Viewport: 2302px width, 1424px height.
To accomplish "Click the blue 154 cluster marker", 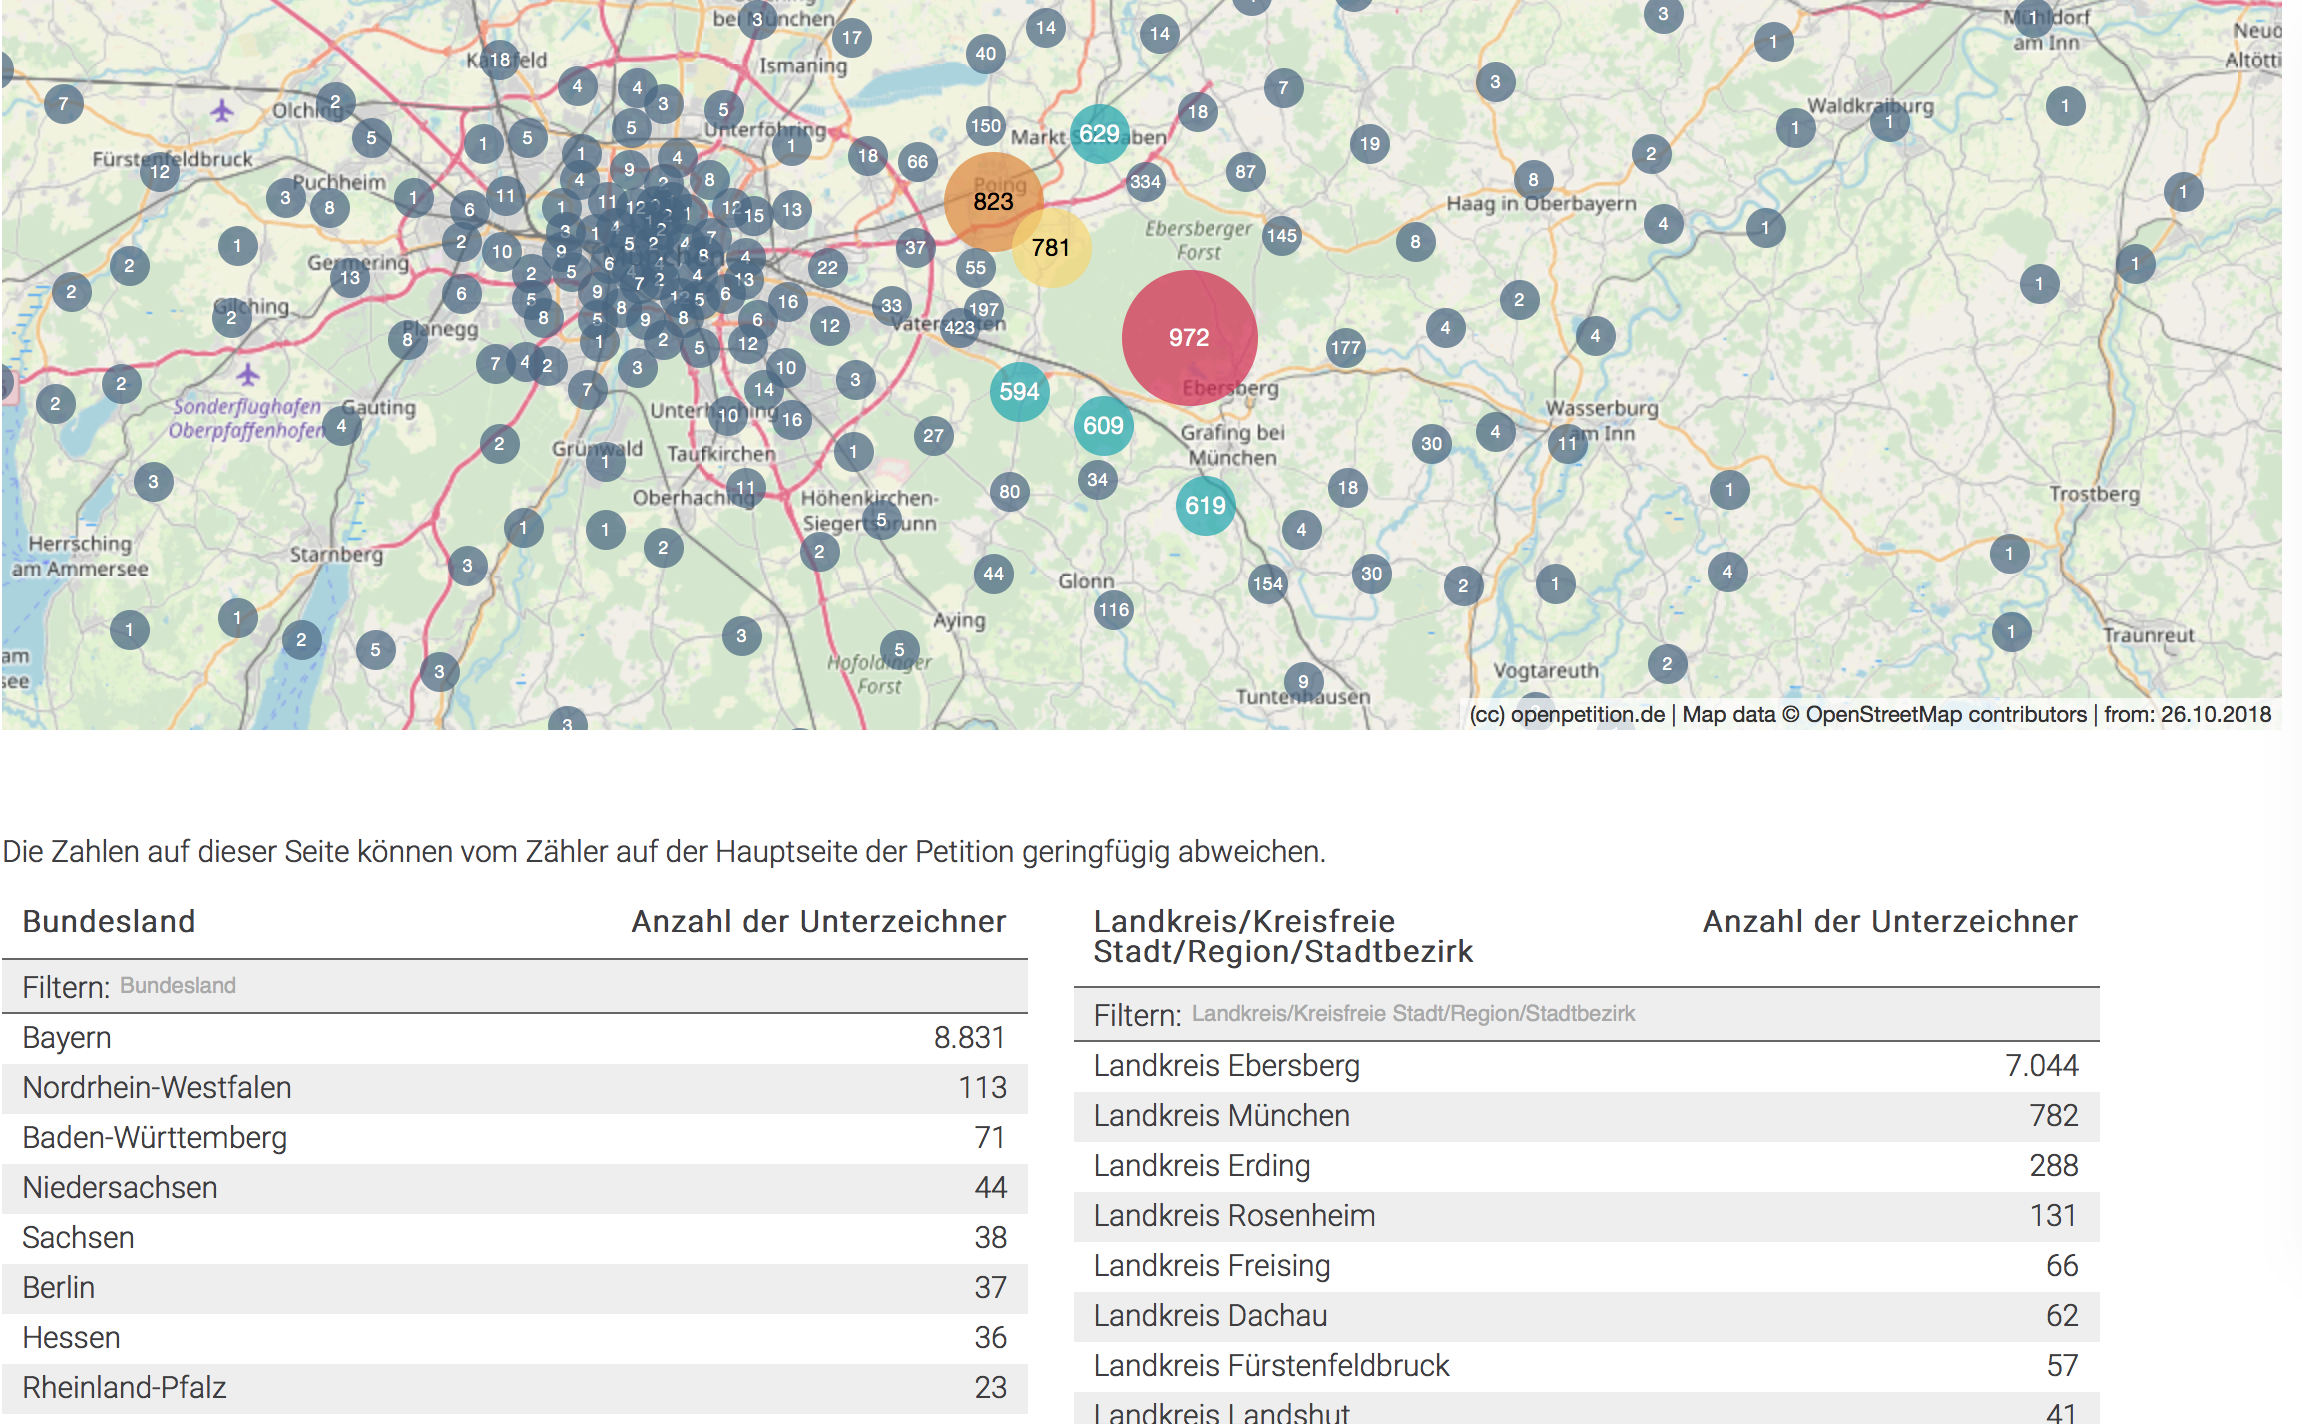I will coord(1267,584).
